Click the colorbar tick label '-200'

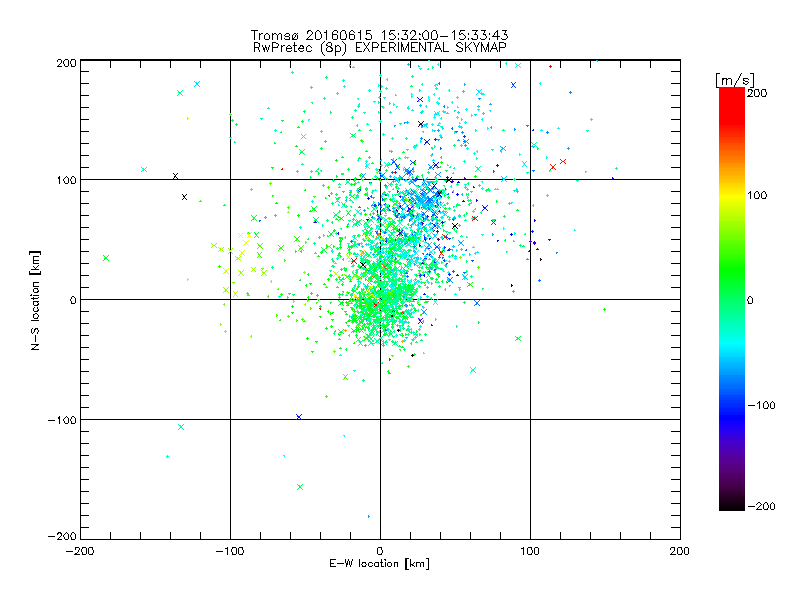[x=761, y=506]
